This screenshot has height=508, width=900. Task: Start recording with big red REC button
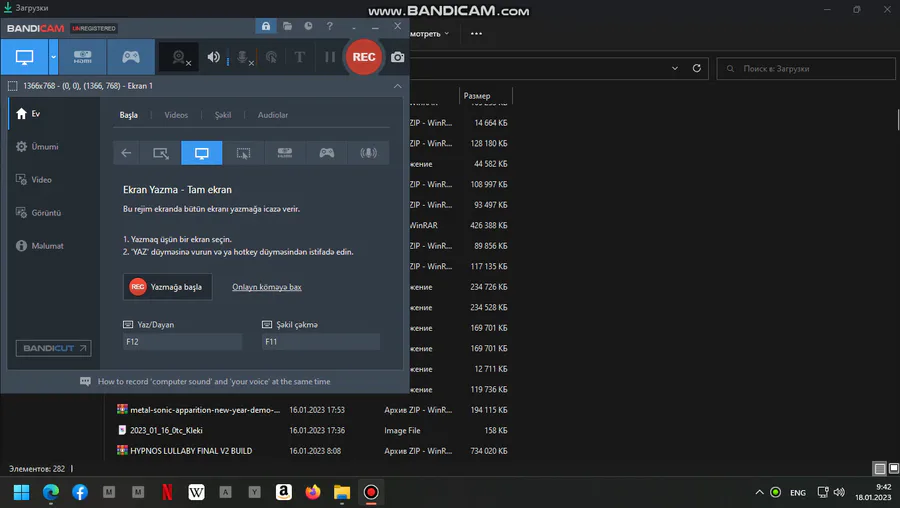[x=364, y=57]
